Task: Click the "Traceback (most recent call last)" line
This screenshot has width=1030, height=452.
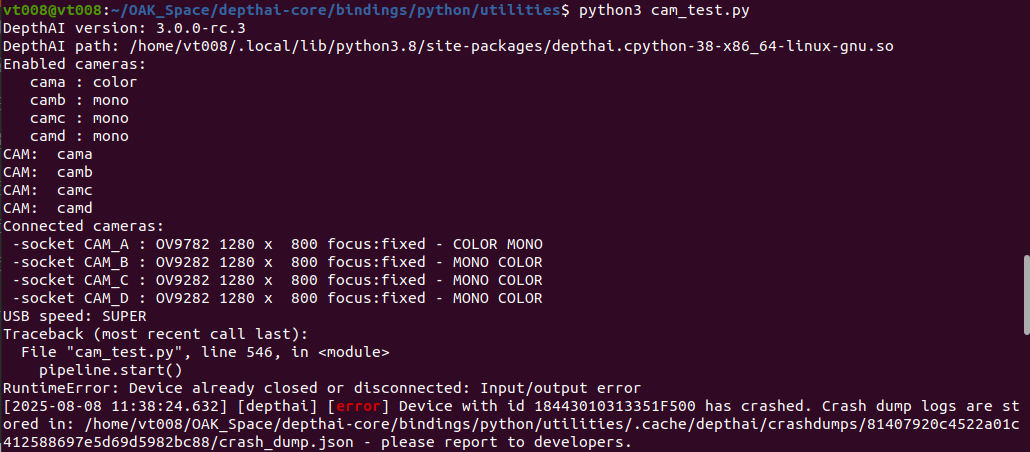Action: point(156,334)
